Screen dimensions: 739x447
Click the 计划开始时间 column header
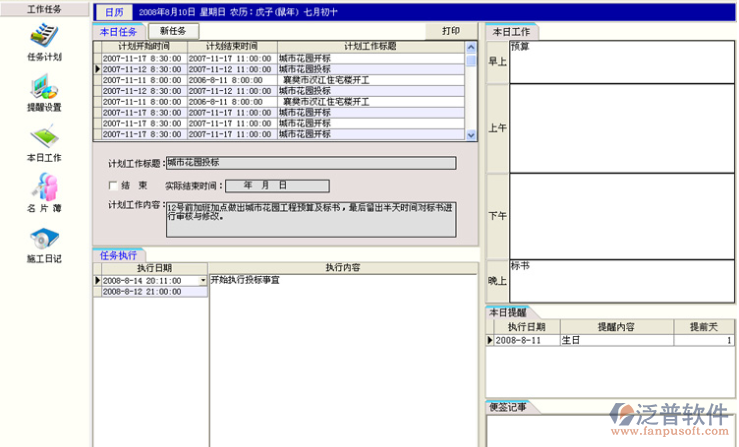click(143, 46)
